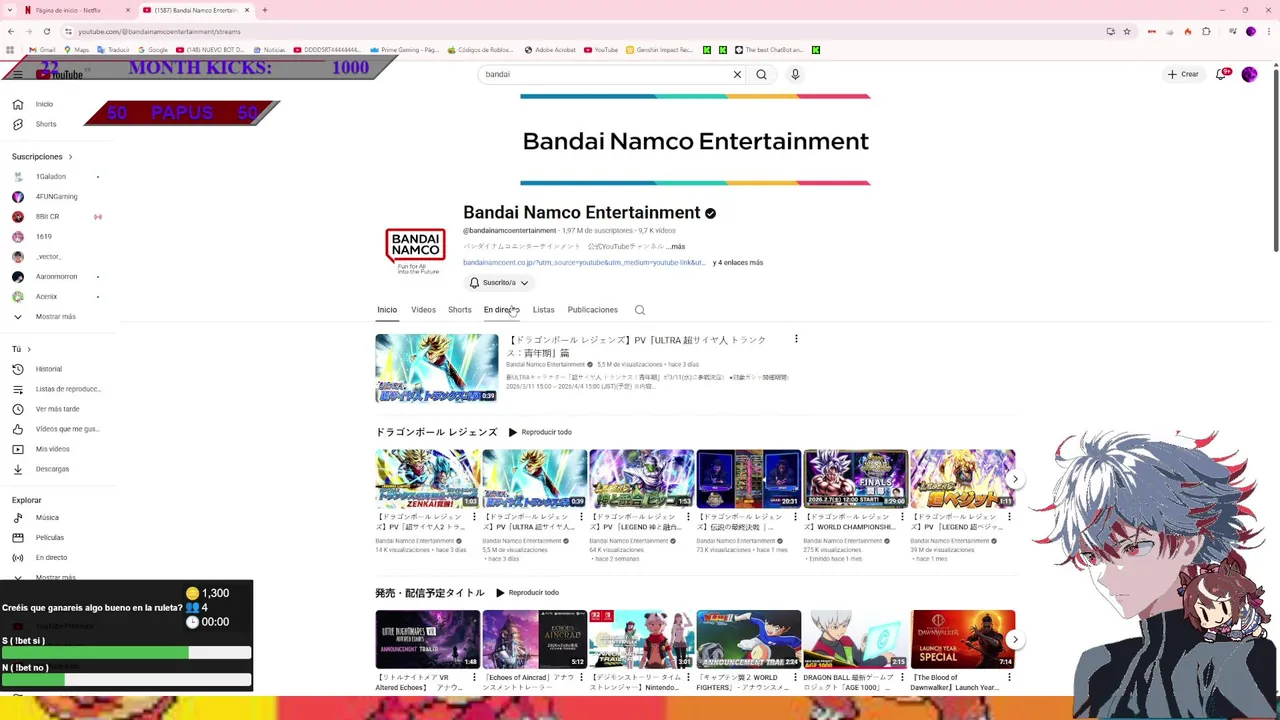The height and width of the screenshot is (720, 1280).
Task: Open options menu of the featured video
Action: point(796,340)
